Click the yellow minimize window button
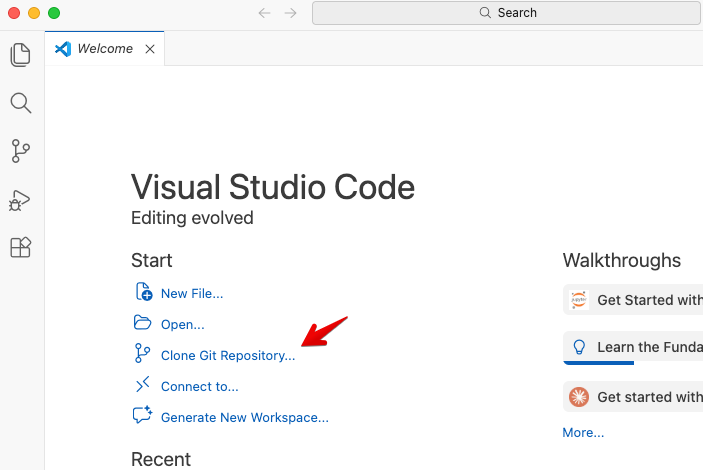703x470 pixels. tap(34, 13)
